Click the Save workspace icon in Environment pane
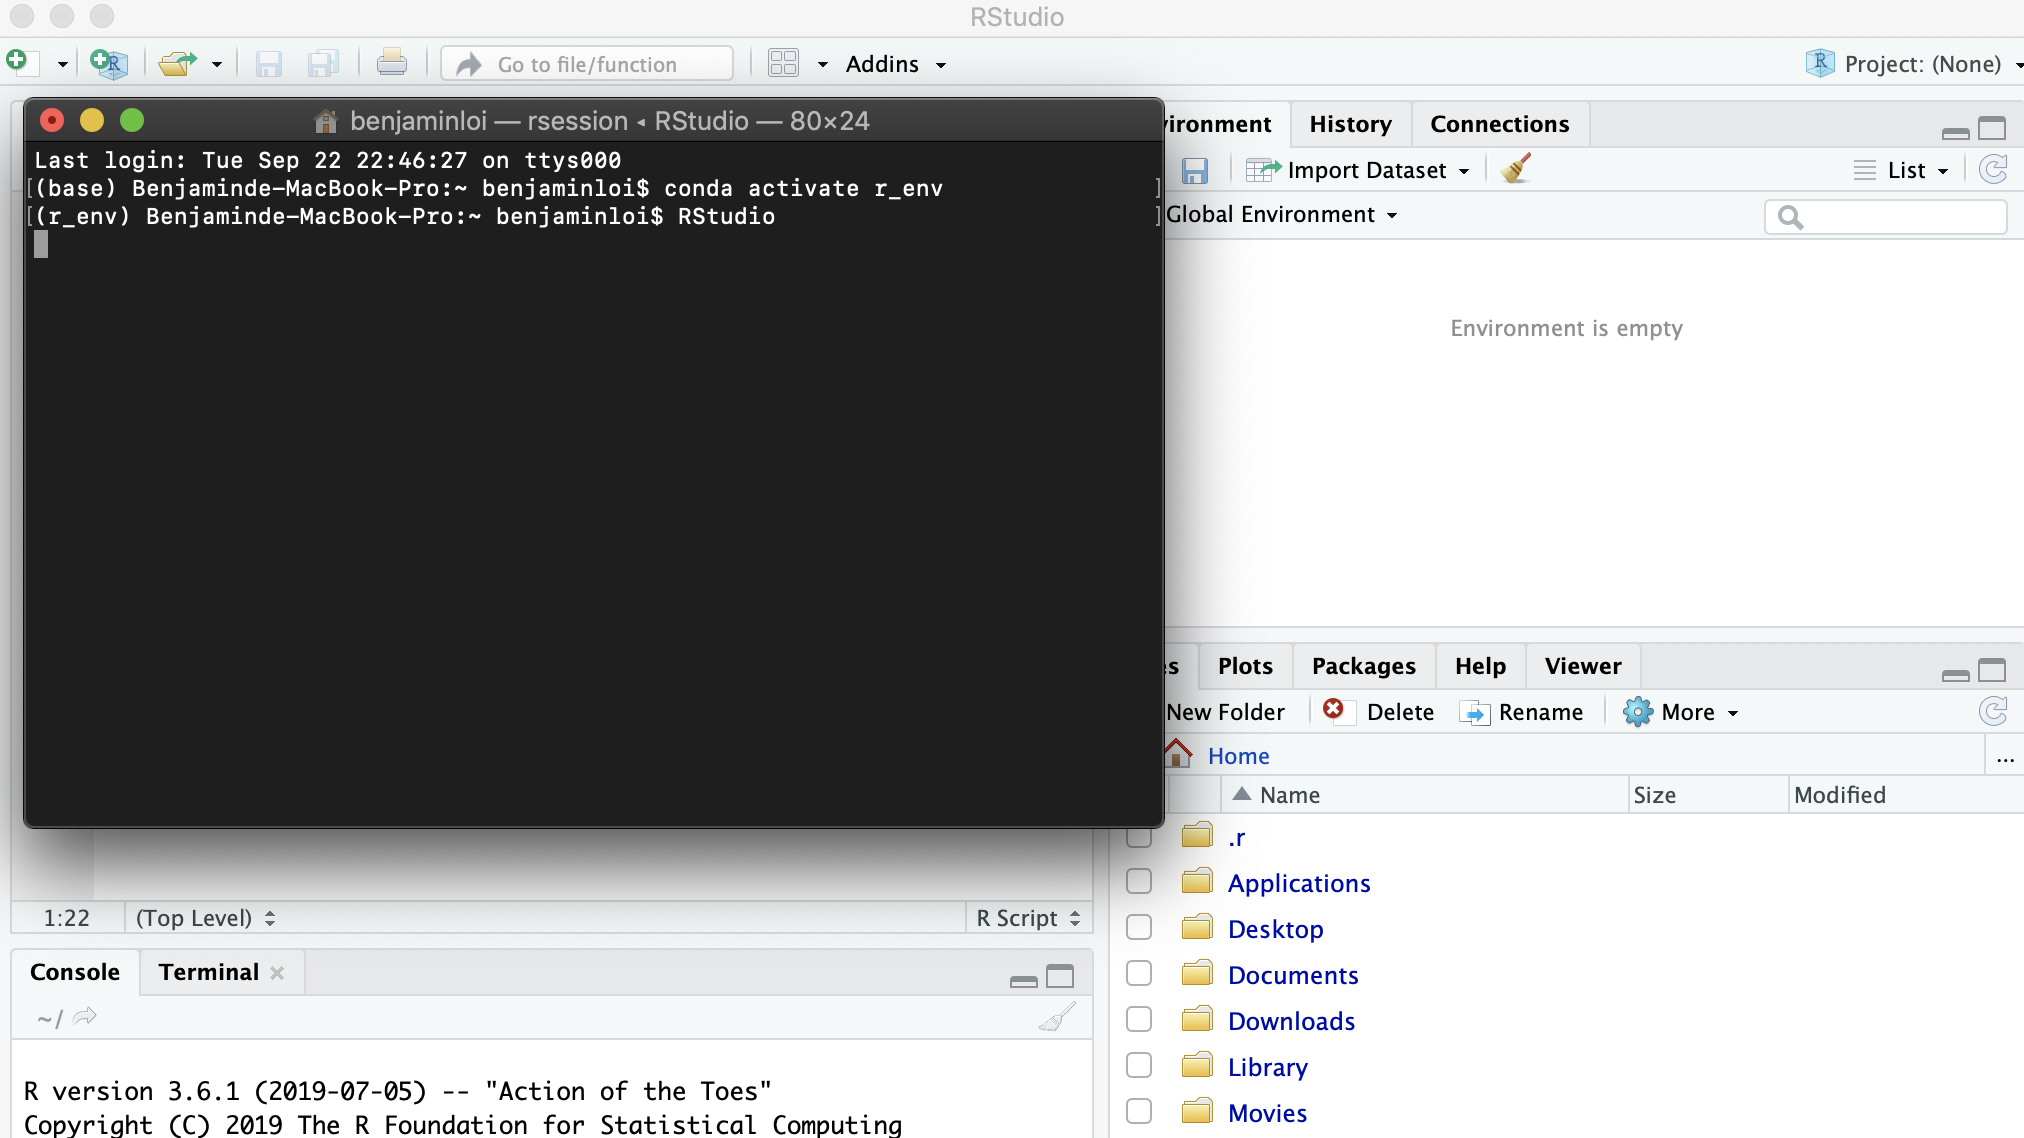Viewport: 2024px width, 1138px height. coord(1195,170)
